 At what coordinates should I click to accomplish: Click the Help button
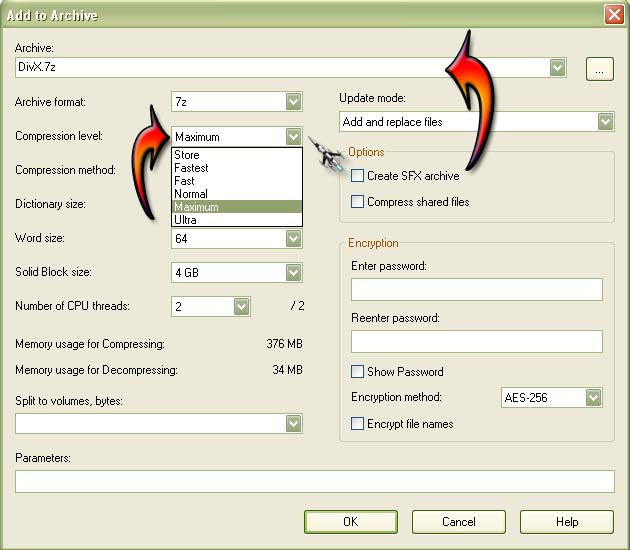[x=567, y=522]
